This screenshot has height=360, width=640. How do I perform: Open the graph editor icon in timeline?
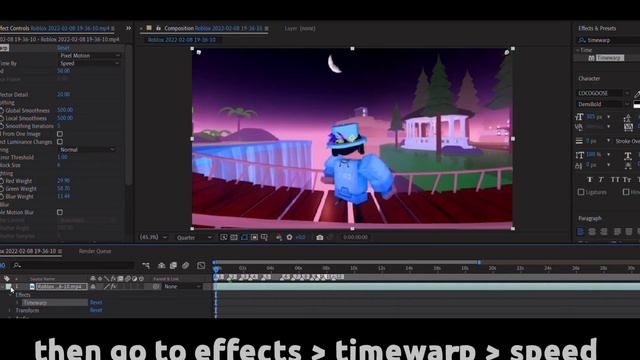(201, 265)
